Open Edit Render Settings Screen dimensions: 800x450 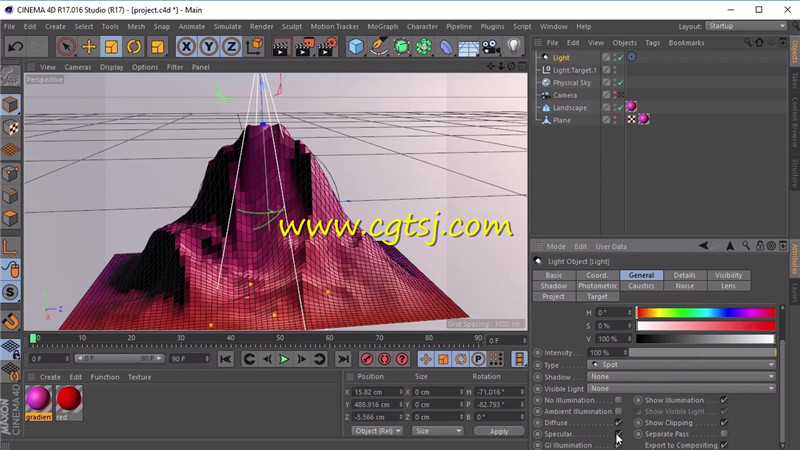click(328, 47)
